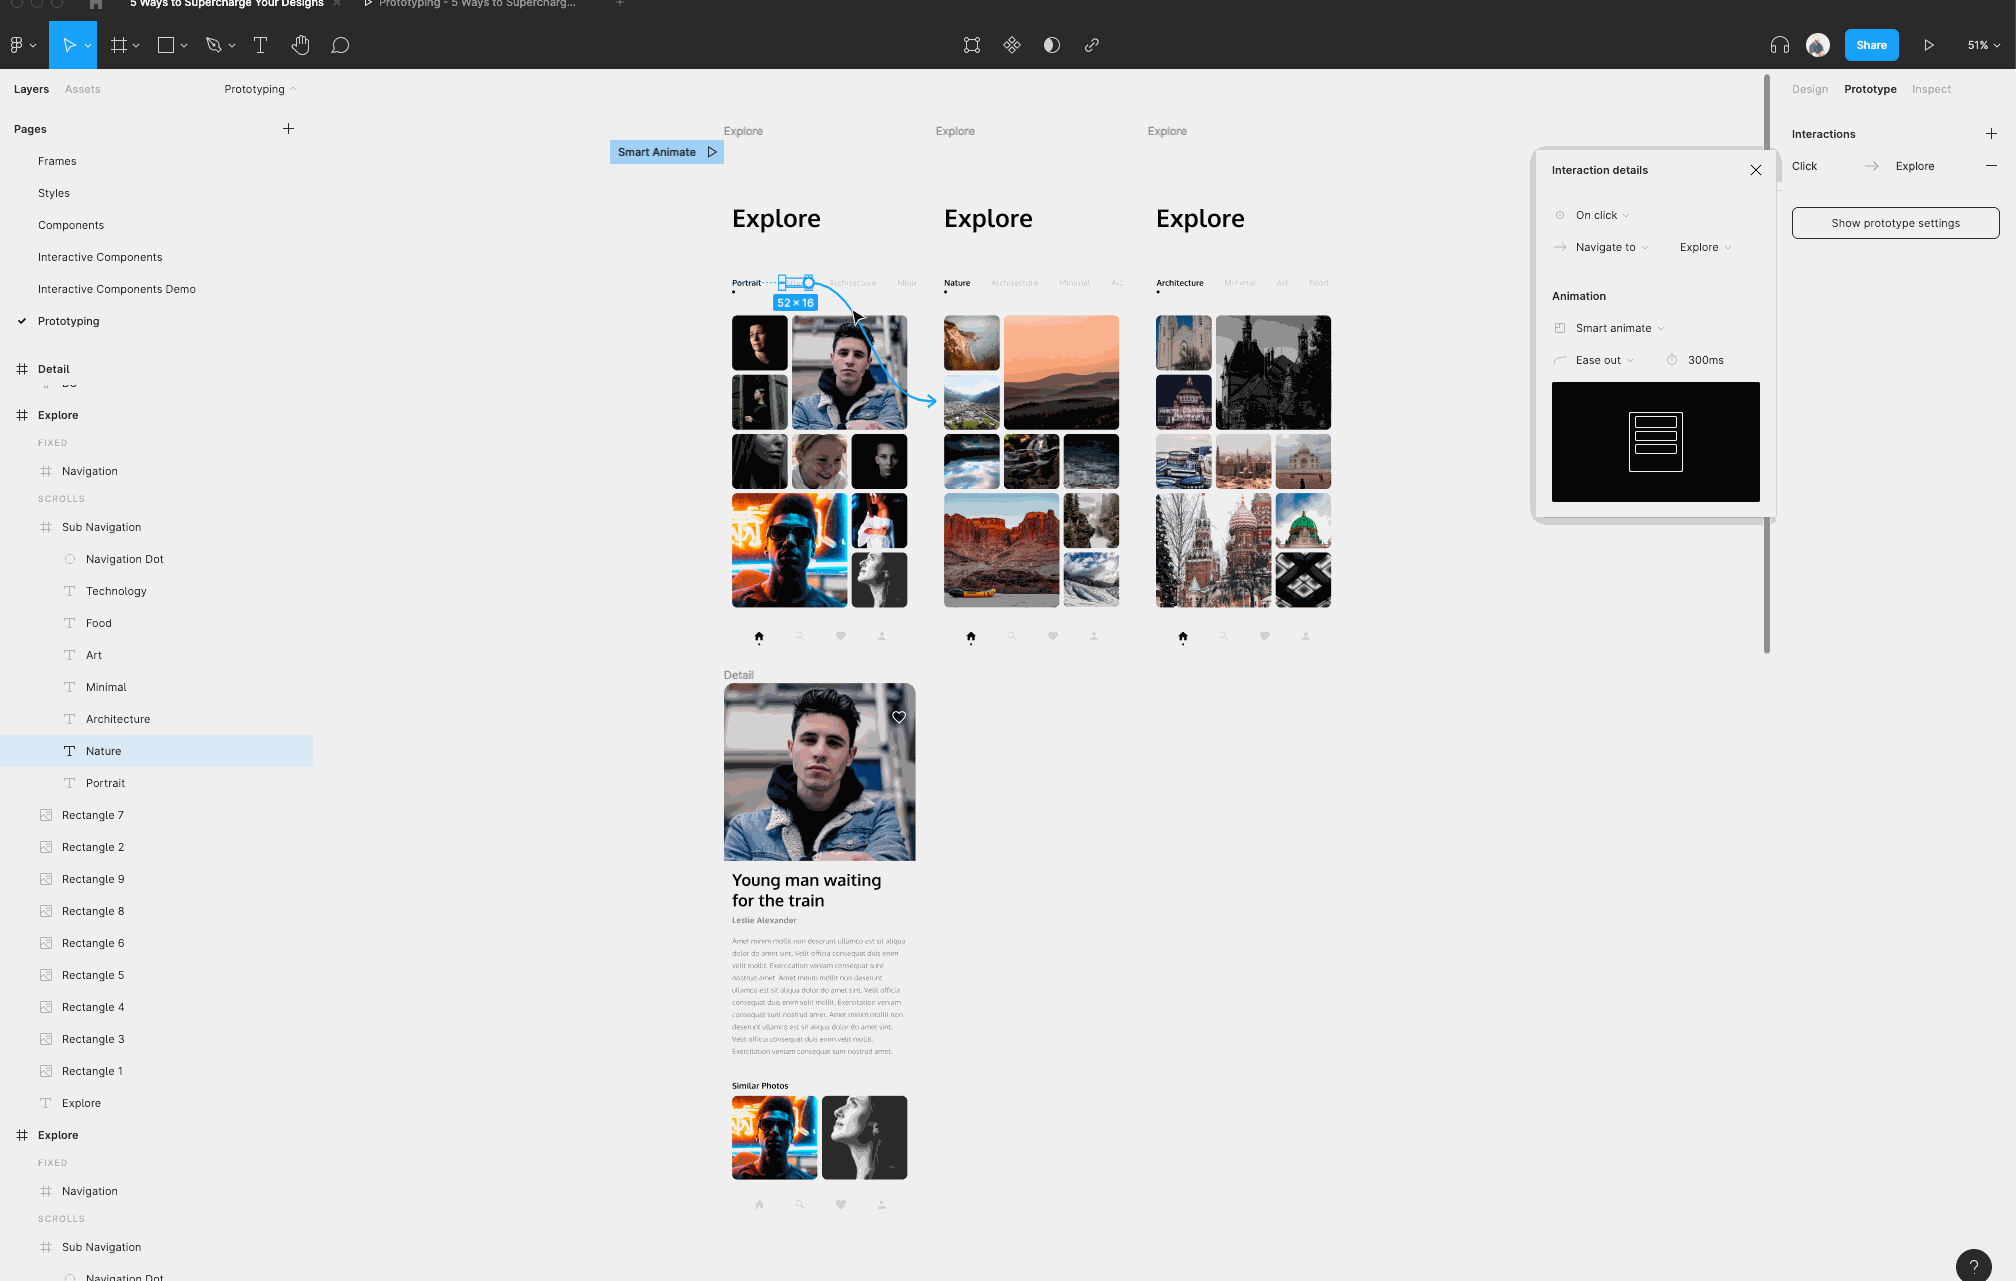
Task: Select the Styles page
Action: (x=54, y=193)
